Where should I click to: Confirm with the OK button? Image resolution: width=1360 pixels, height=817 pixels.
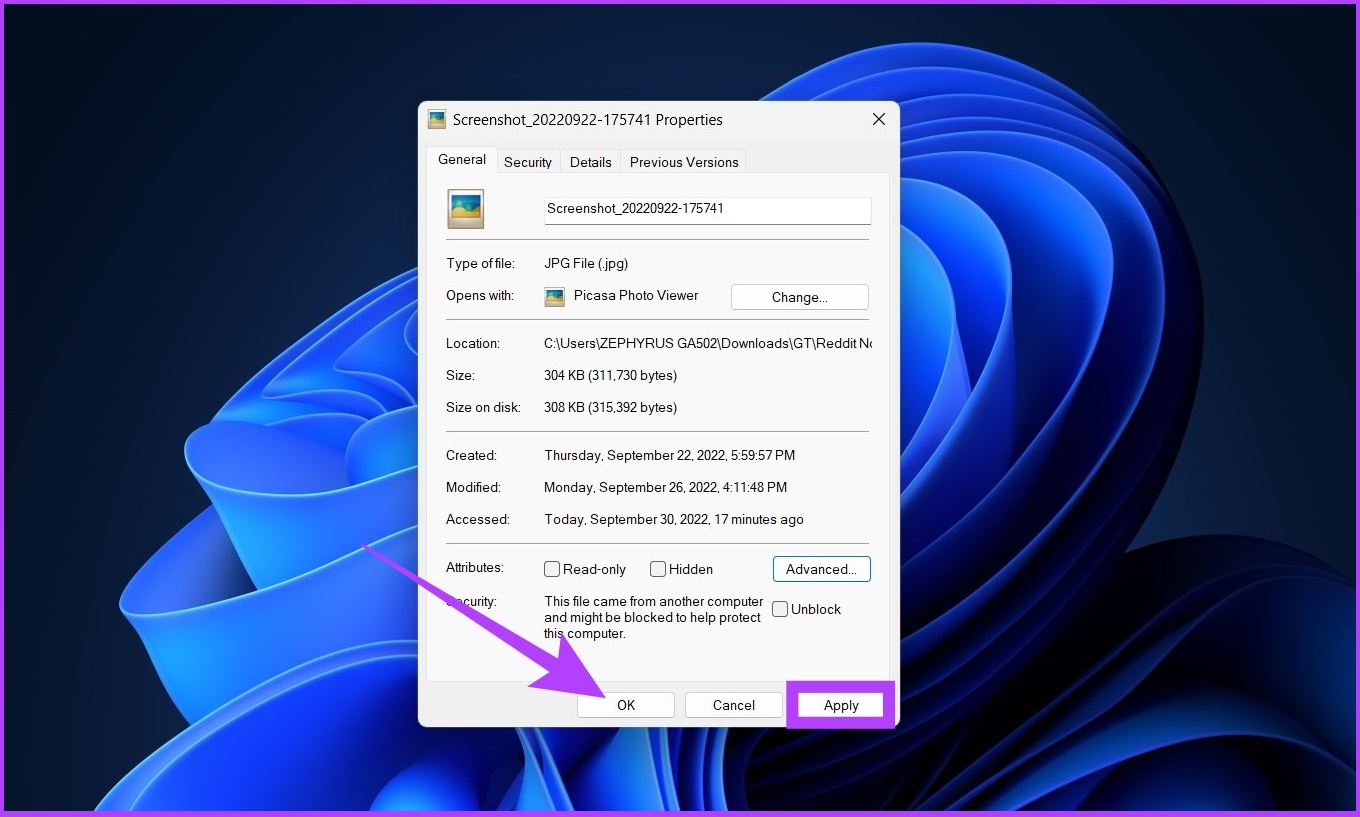tap(626, 705)
